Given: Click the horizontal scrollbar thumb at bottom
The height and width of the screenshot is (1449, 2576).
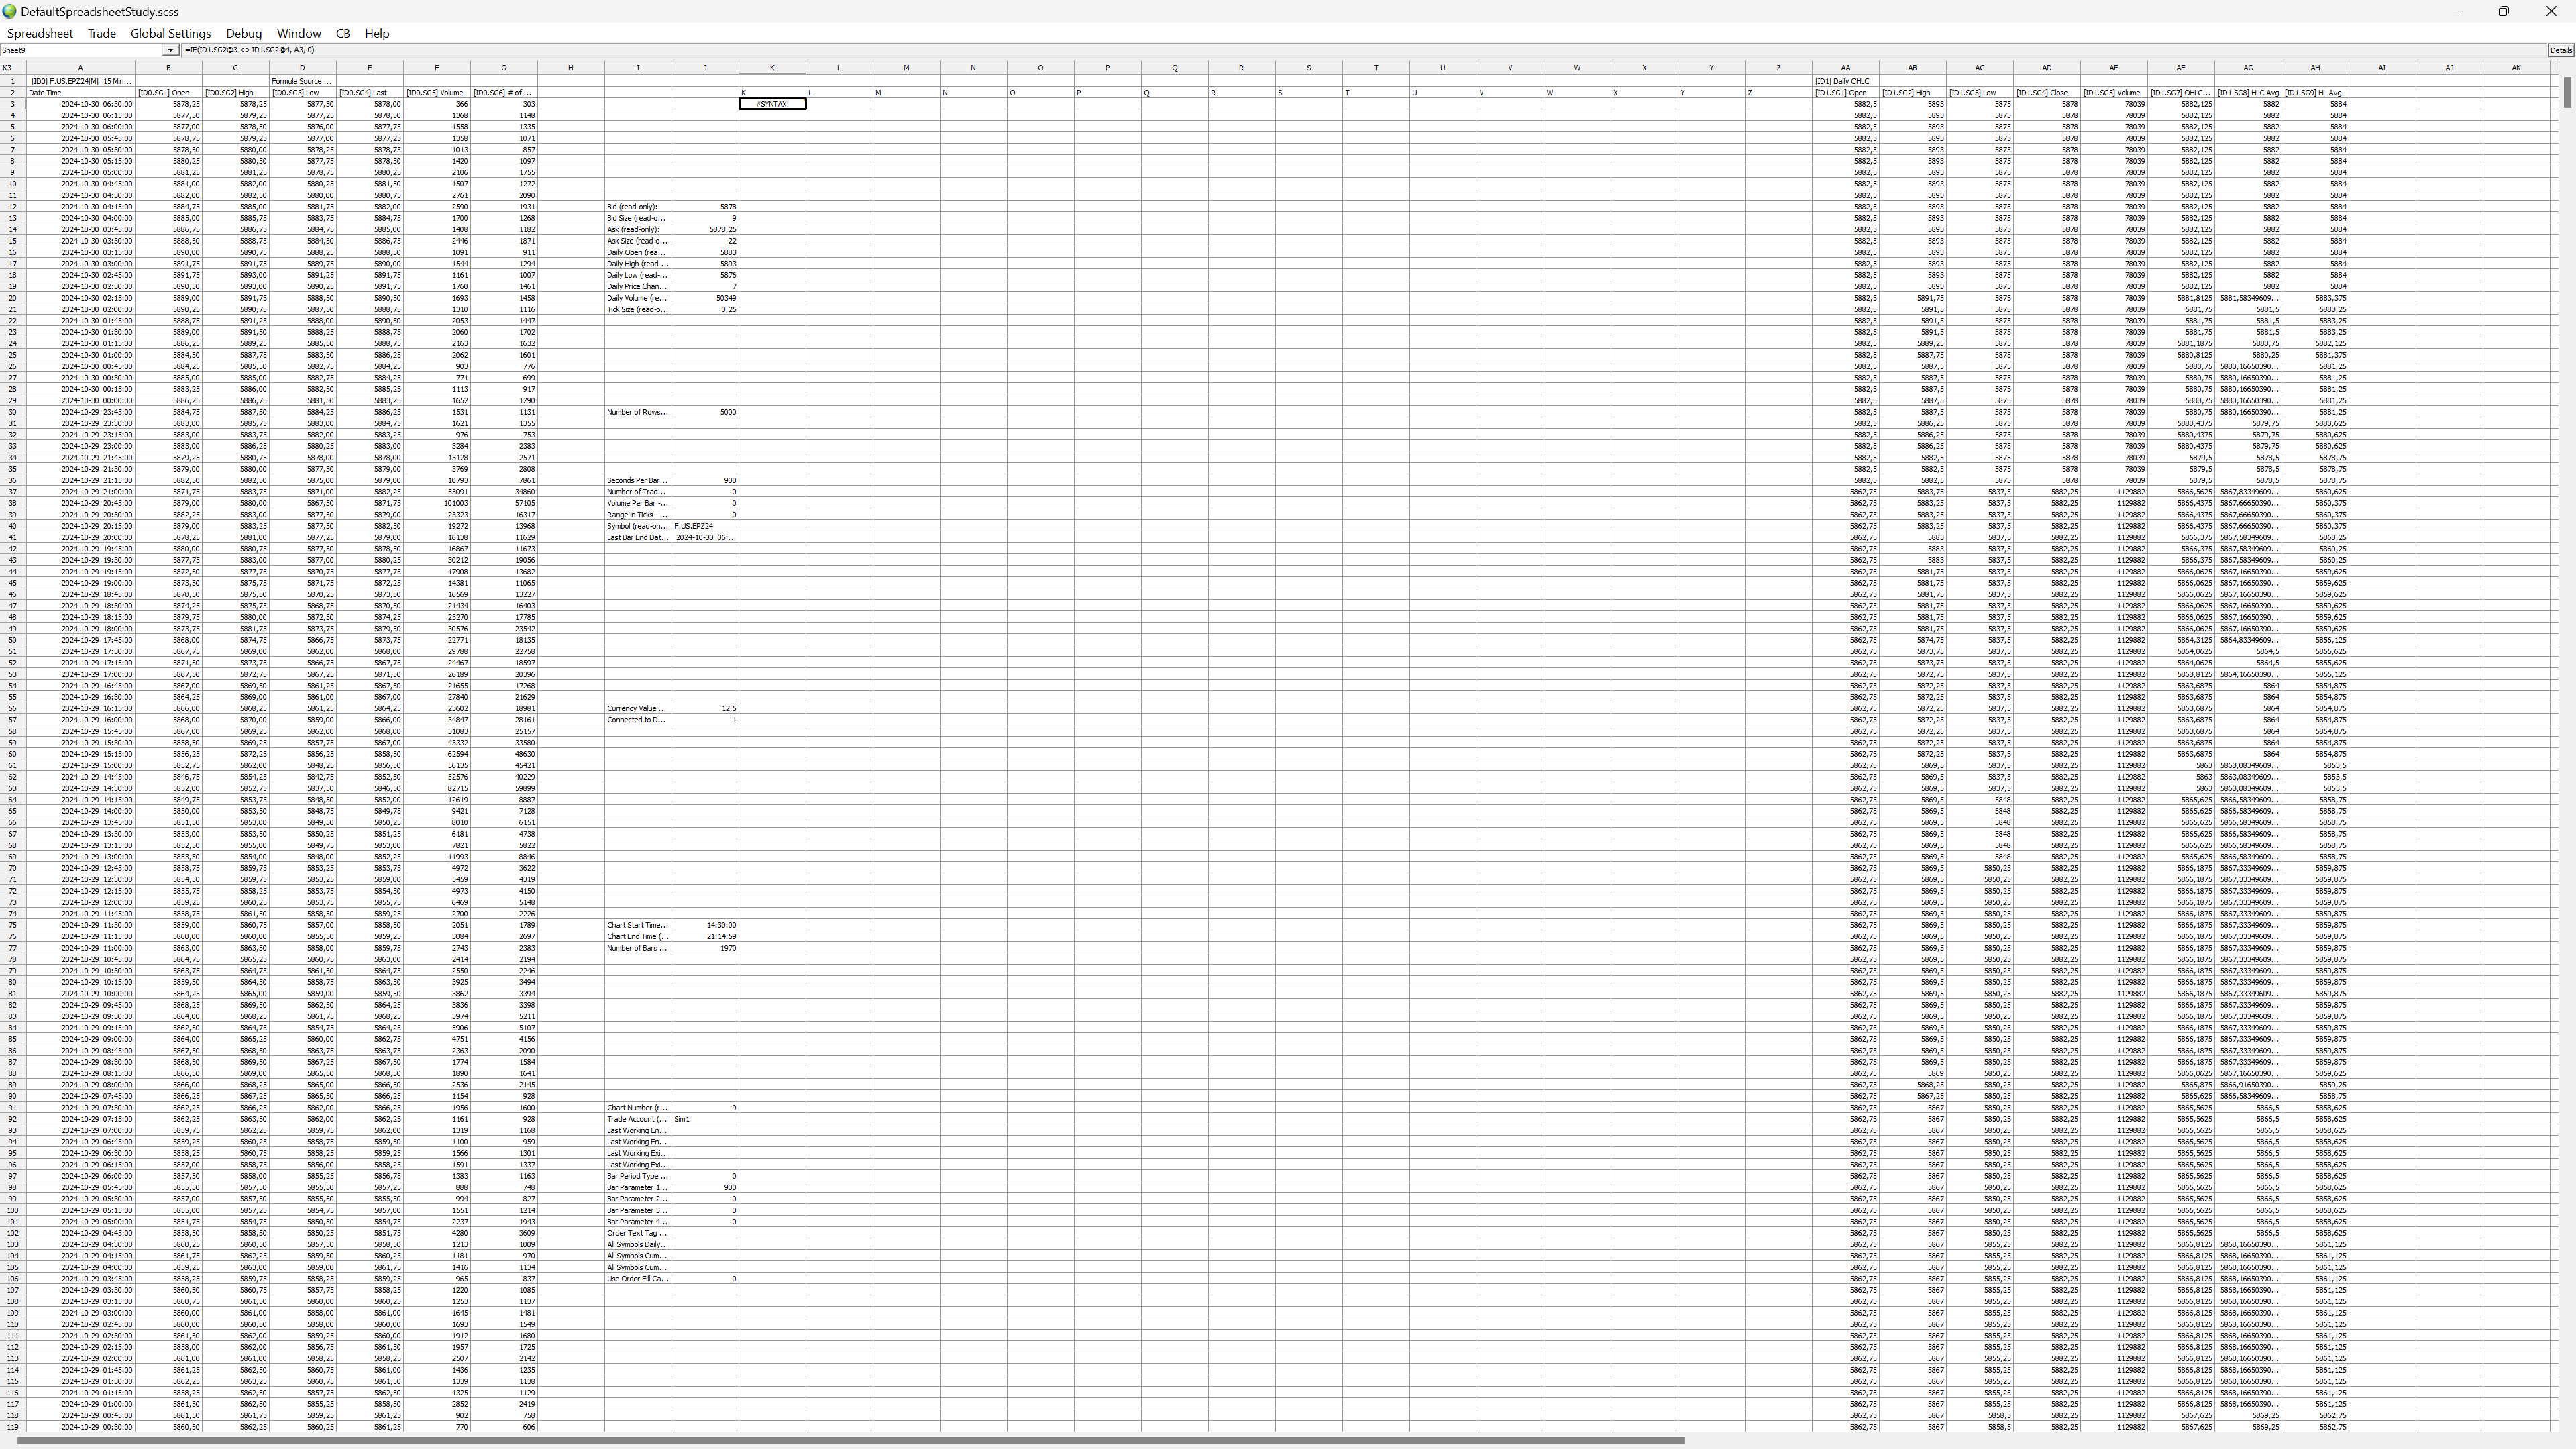Looking at the screenshot, I should click(x=850, y=1441).
